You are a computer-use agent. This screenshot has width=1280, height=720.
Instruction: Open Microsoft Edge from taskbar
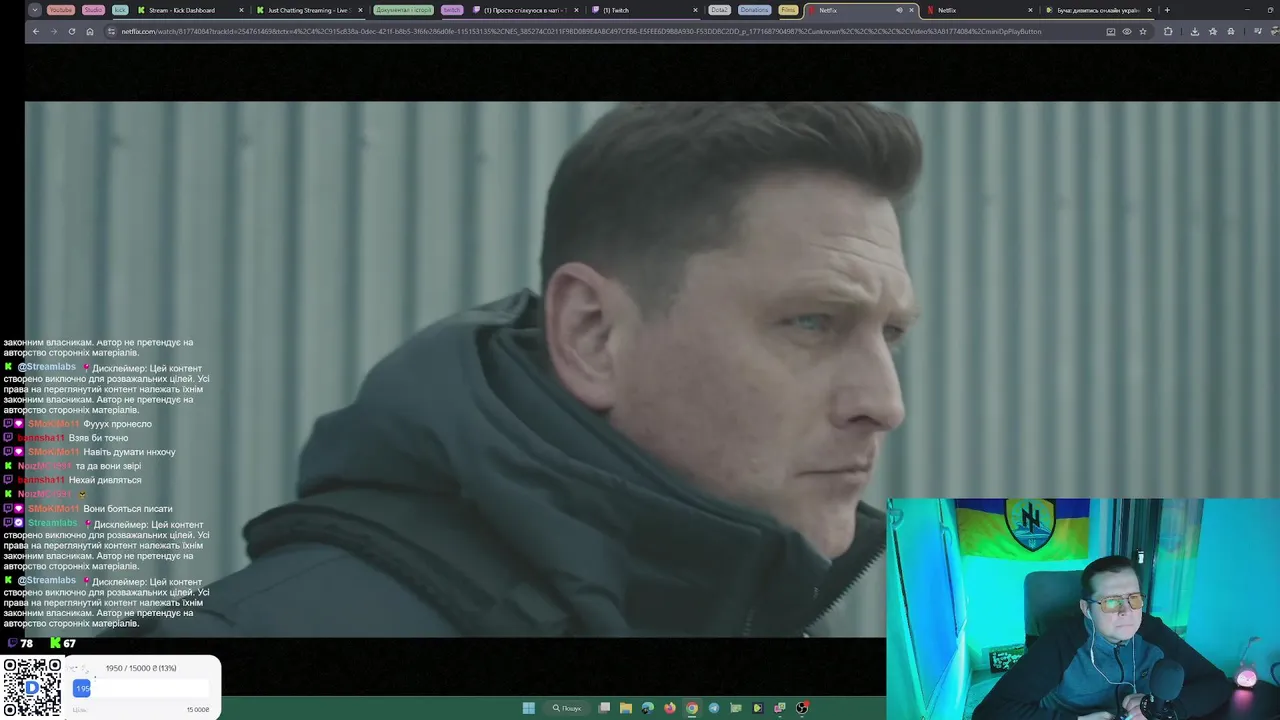(x=648, y=708)
